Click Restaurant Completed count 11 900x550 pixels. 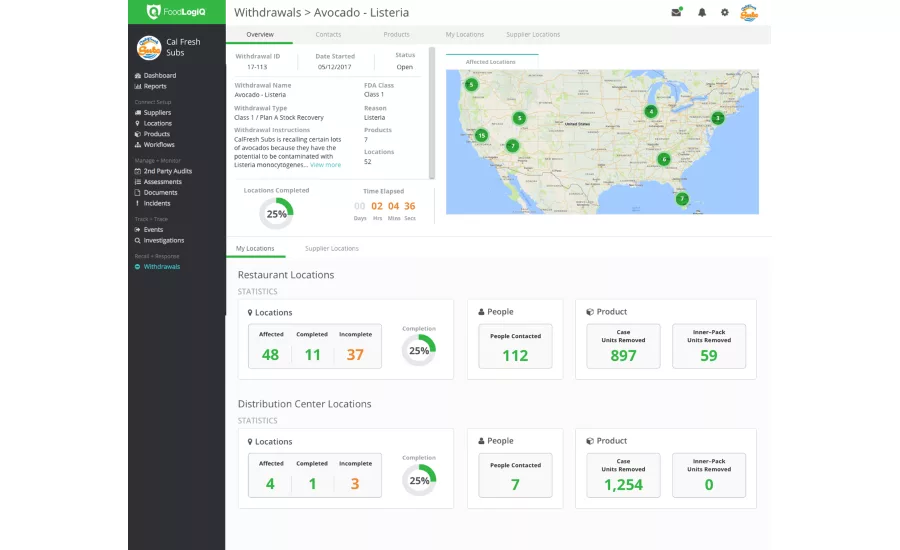[x=312, y=355]
